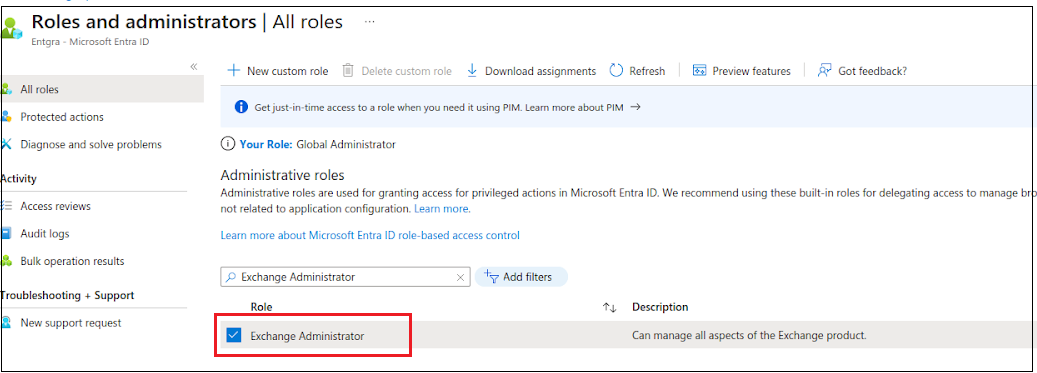
Task: Uncheck the Exchange Administrator checkbox
Action: coord(233,335)
